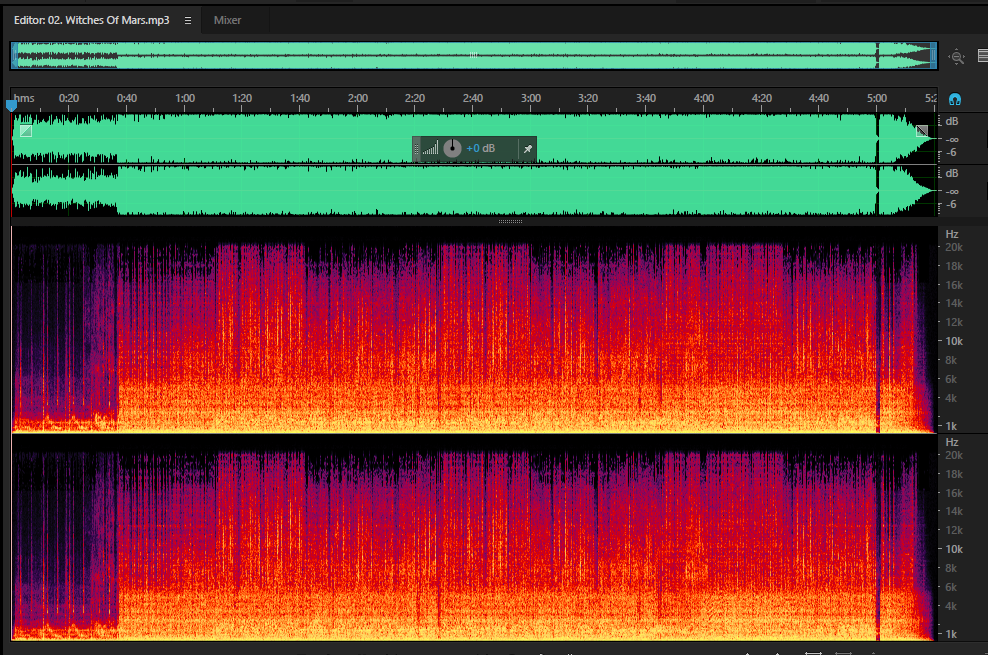The image size is (988, 655).
Task: Click the fade out handle on waveform
Action: [922, 131]
